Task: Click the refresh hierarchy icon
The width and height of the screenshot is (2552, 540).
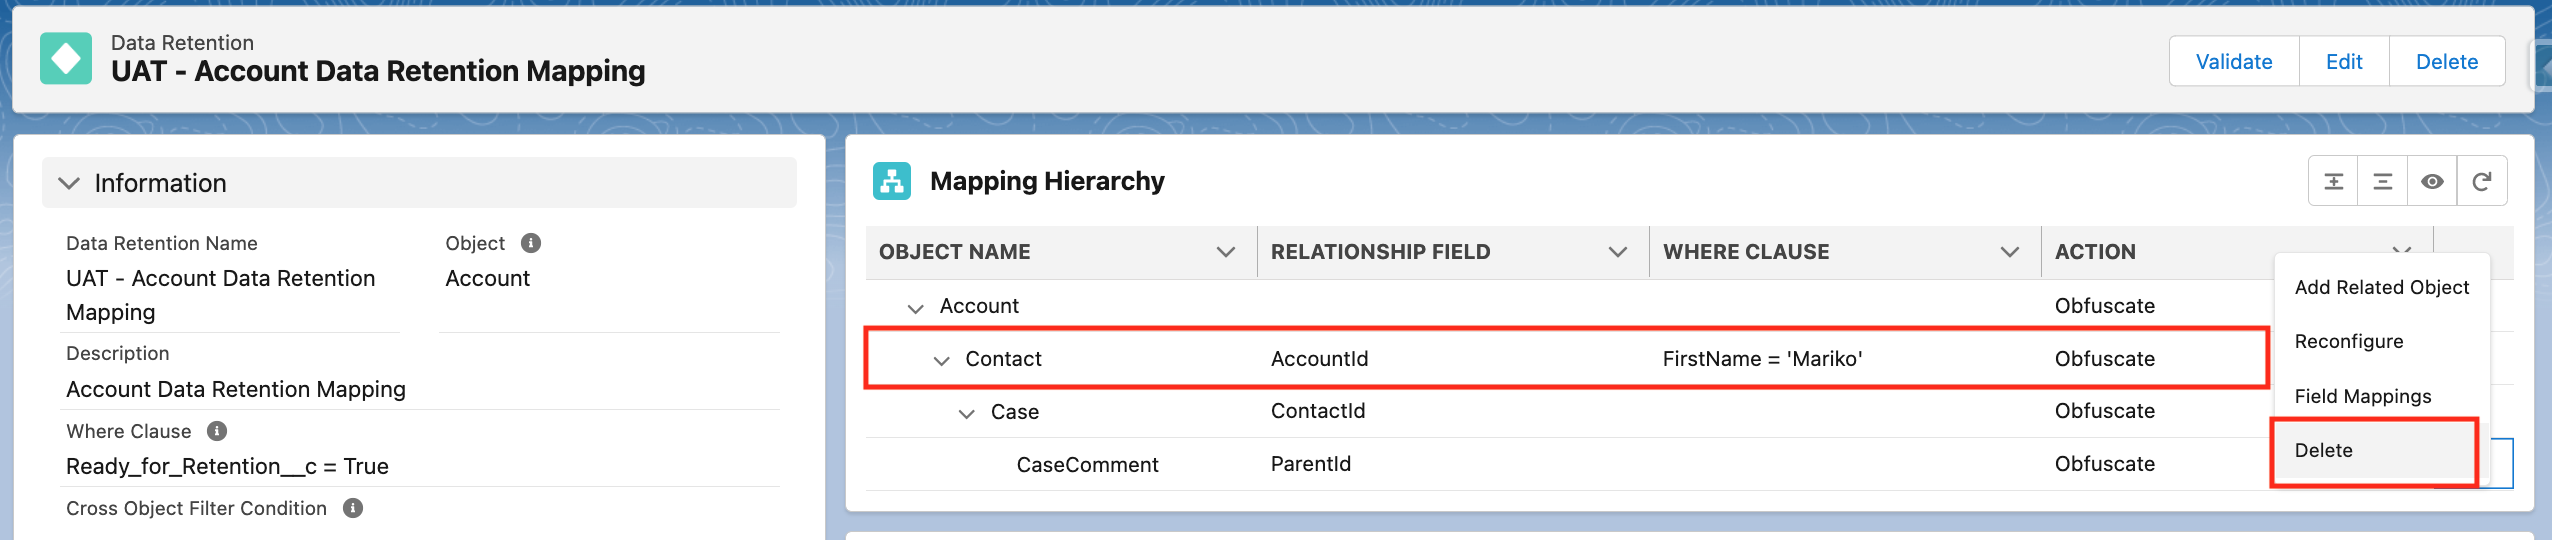Action: [2482, 181]
